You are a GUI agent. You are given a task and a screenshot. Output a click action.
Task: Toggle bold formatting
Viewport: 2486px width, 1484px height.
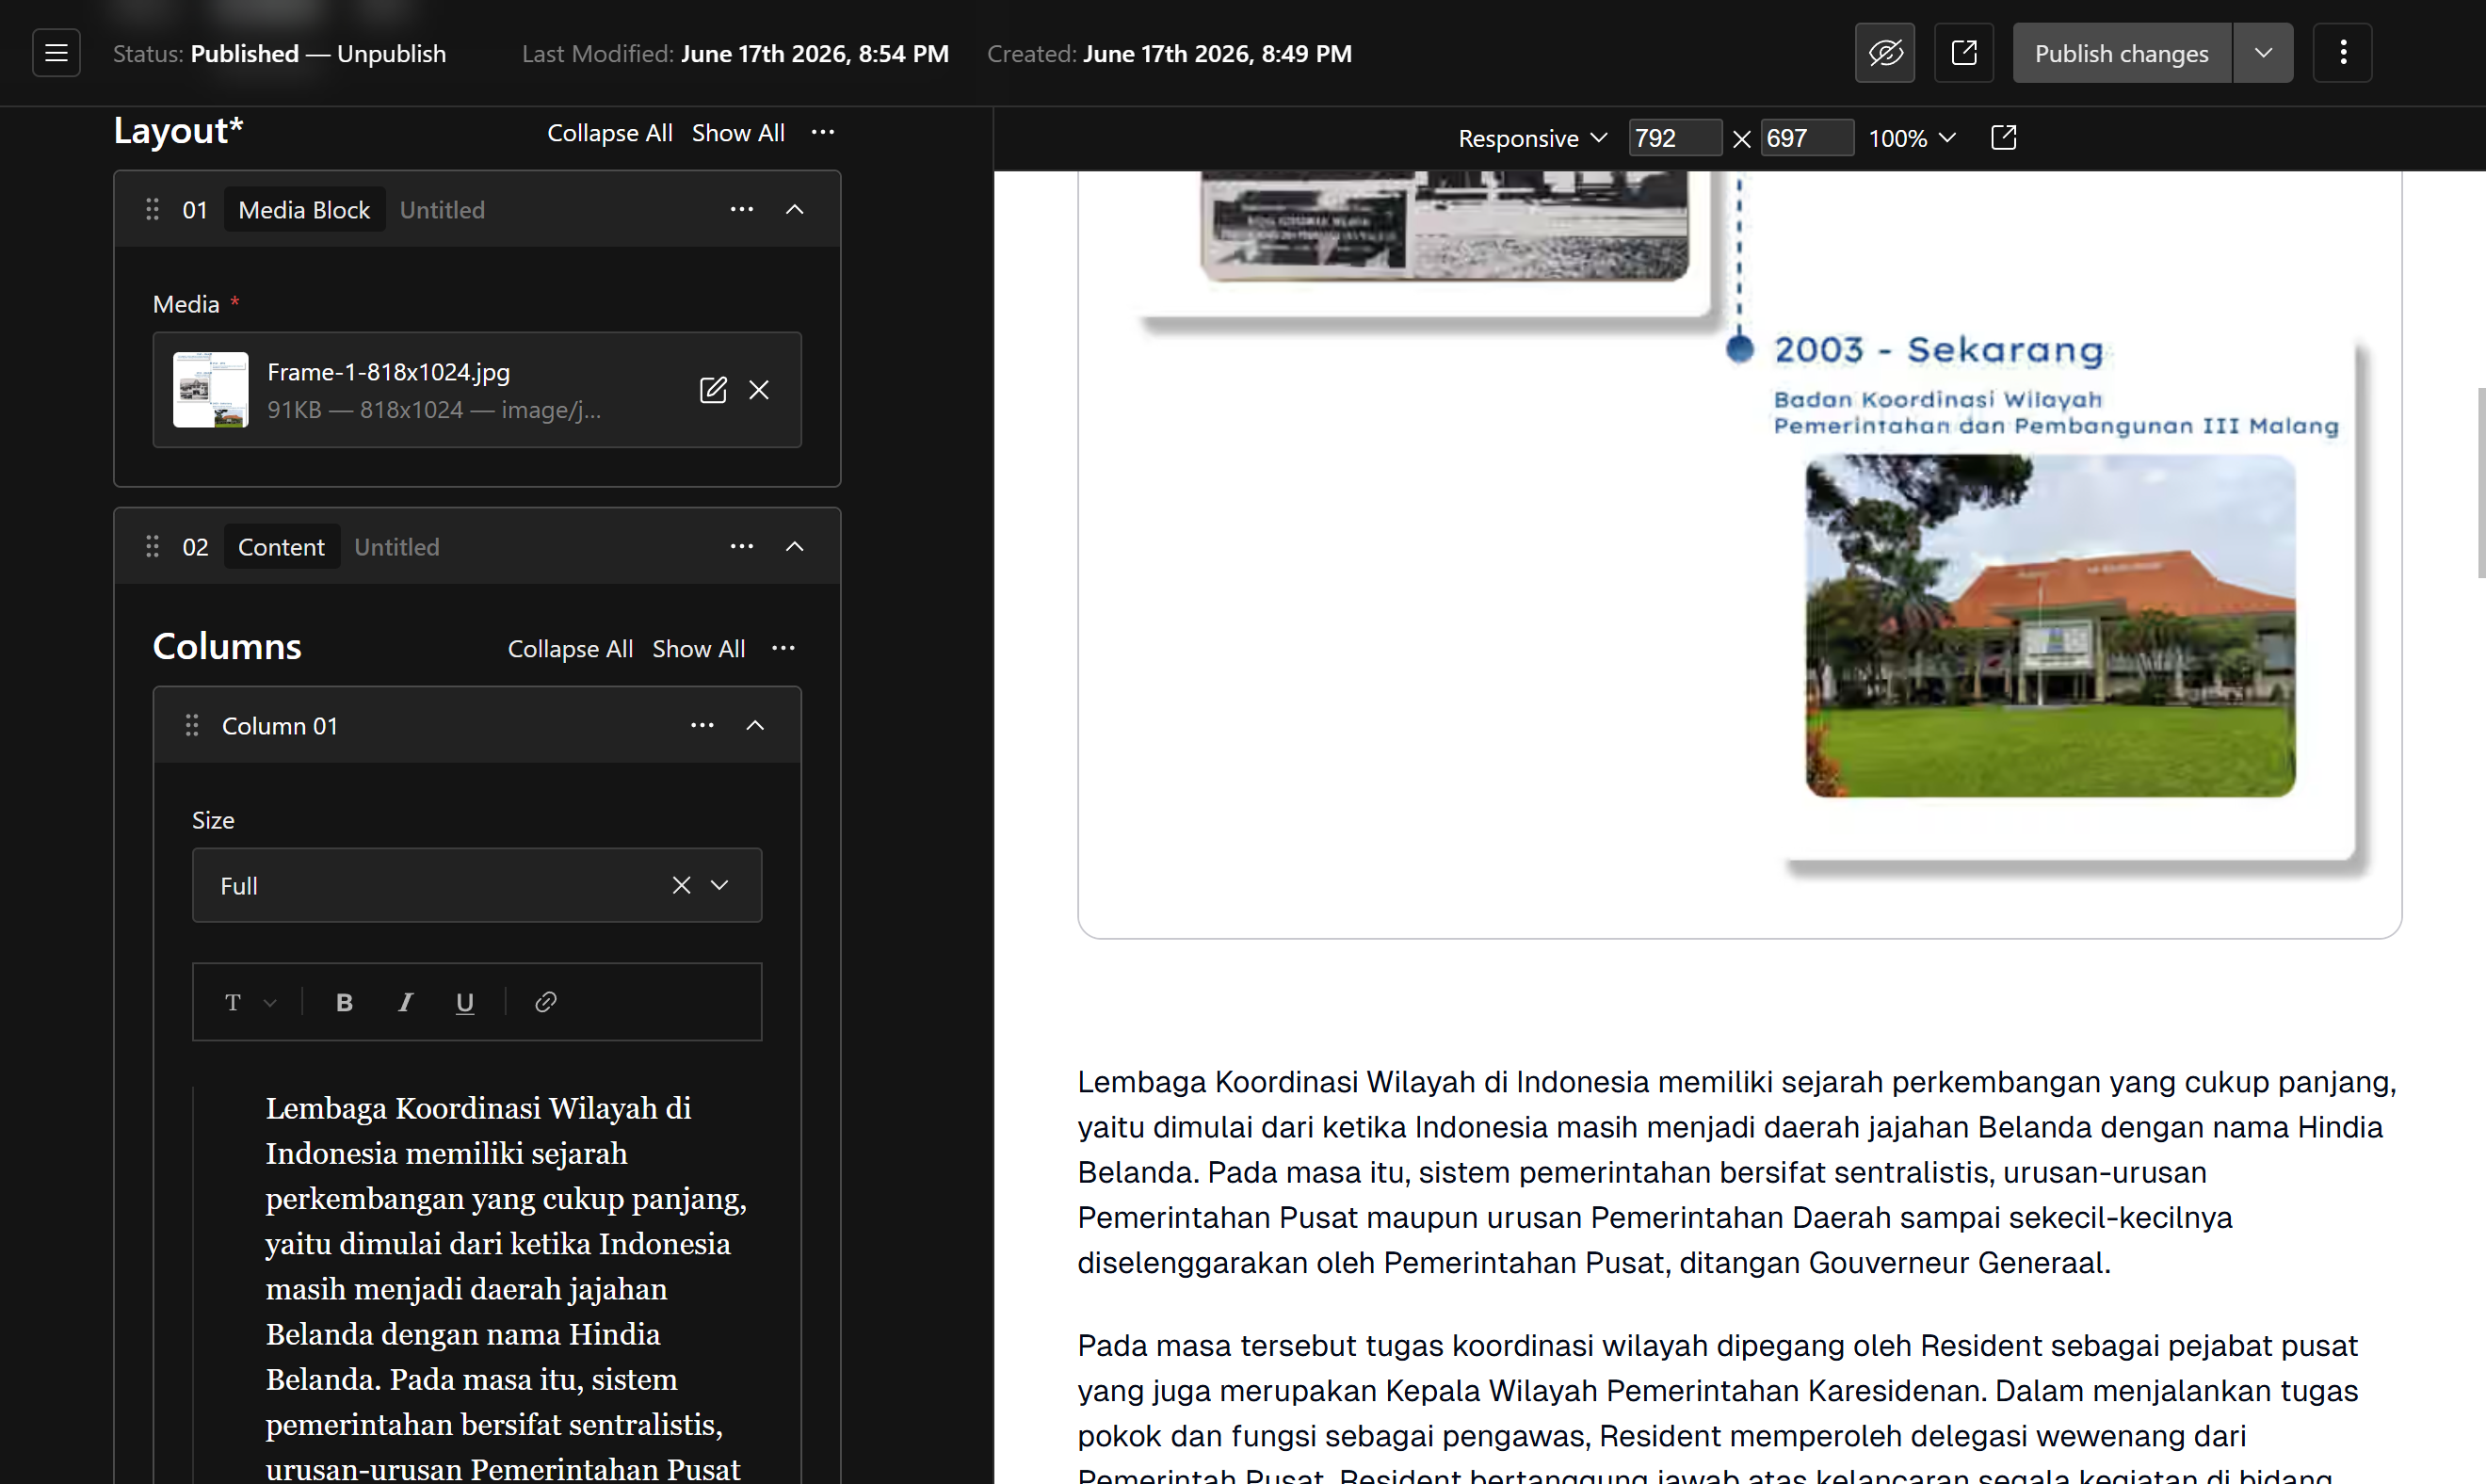345,1002
